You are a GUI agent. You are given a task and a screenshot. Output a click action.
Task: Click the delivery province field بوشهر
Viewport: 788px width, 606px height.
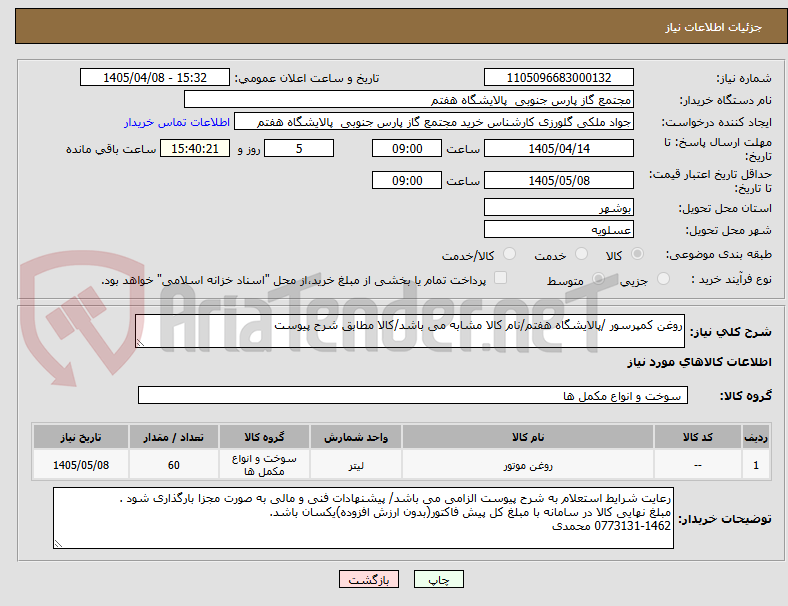(558, 207)
